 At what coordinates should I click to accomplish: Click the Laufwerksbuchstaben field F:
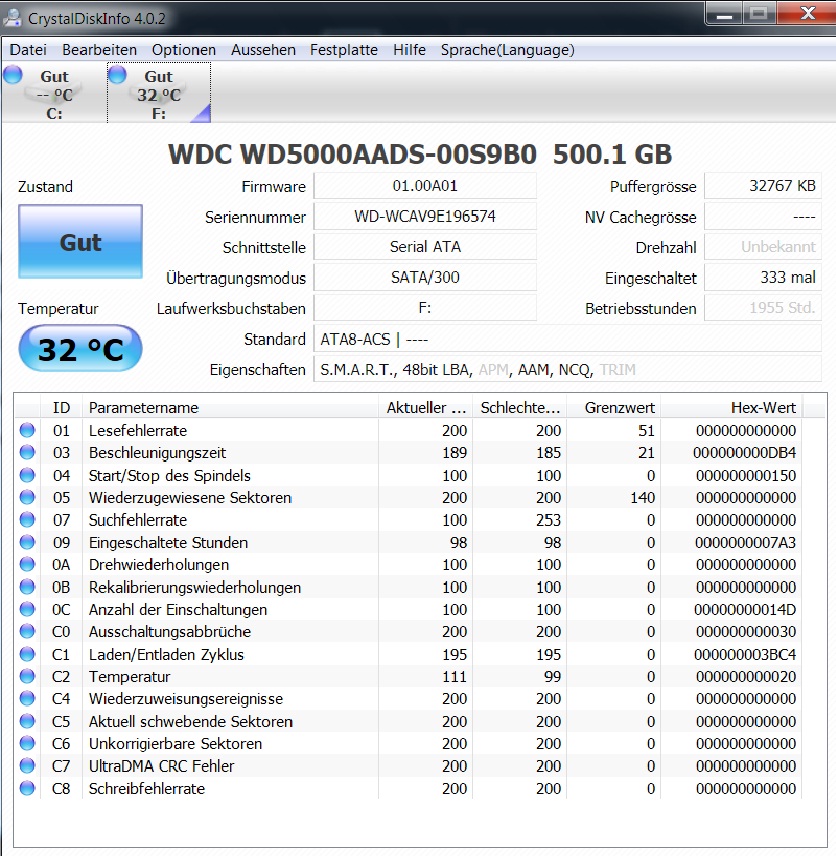pyautogui.click(x=425, y=308)
